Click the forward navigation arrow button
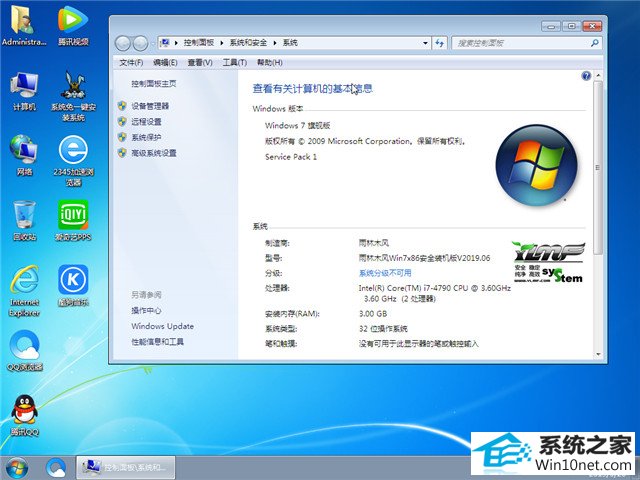This screenshot has width=640, height=480. pyautogui.click(x=140, y=43)
